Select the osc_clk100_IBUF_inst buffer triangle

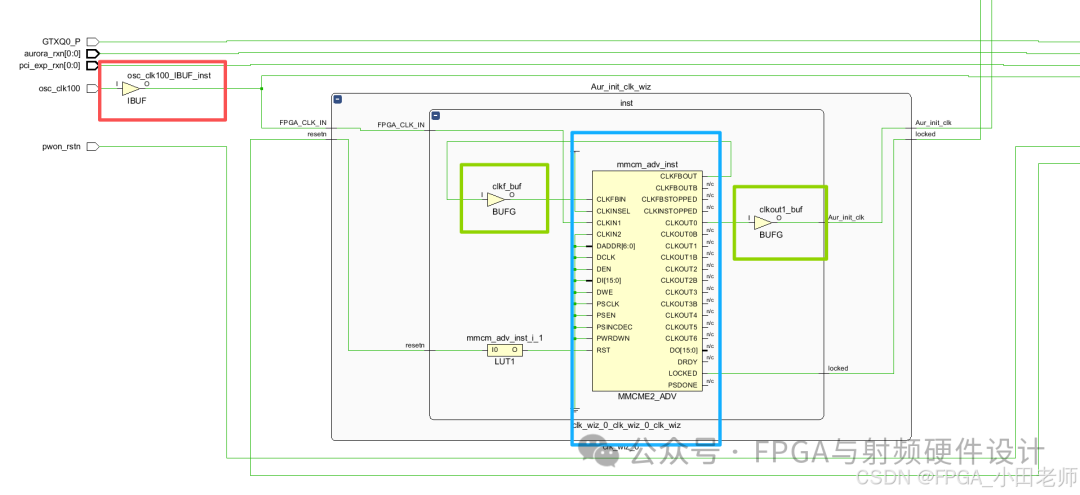[132, 88]
